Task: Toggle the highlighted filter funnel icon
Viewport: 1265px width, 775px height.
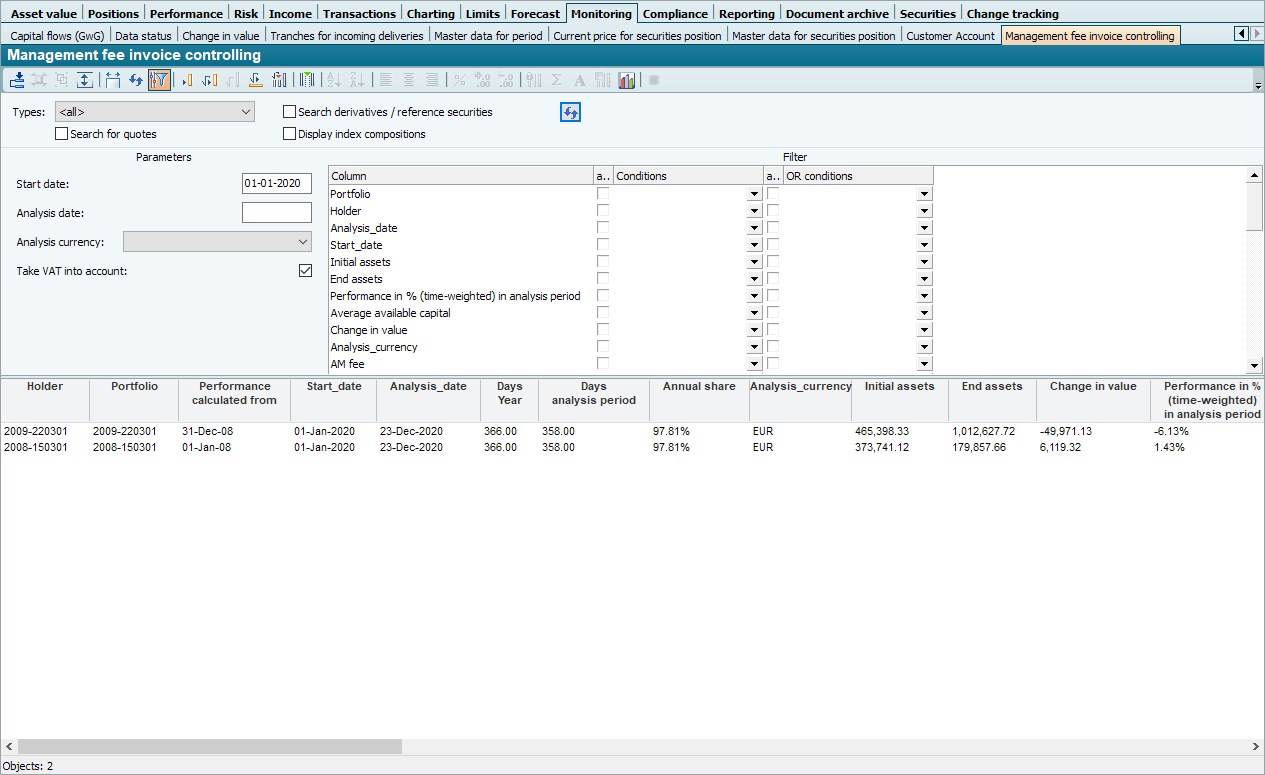Action: point(159,80)
